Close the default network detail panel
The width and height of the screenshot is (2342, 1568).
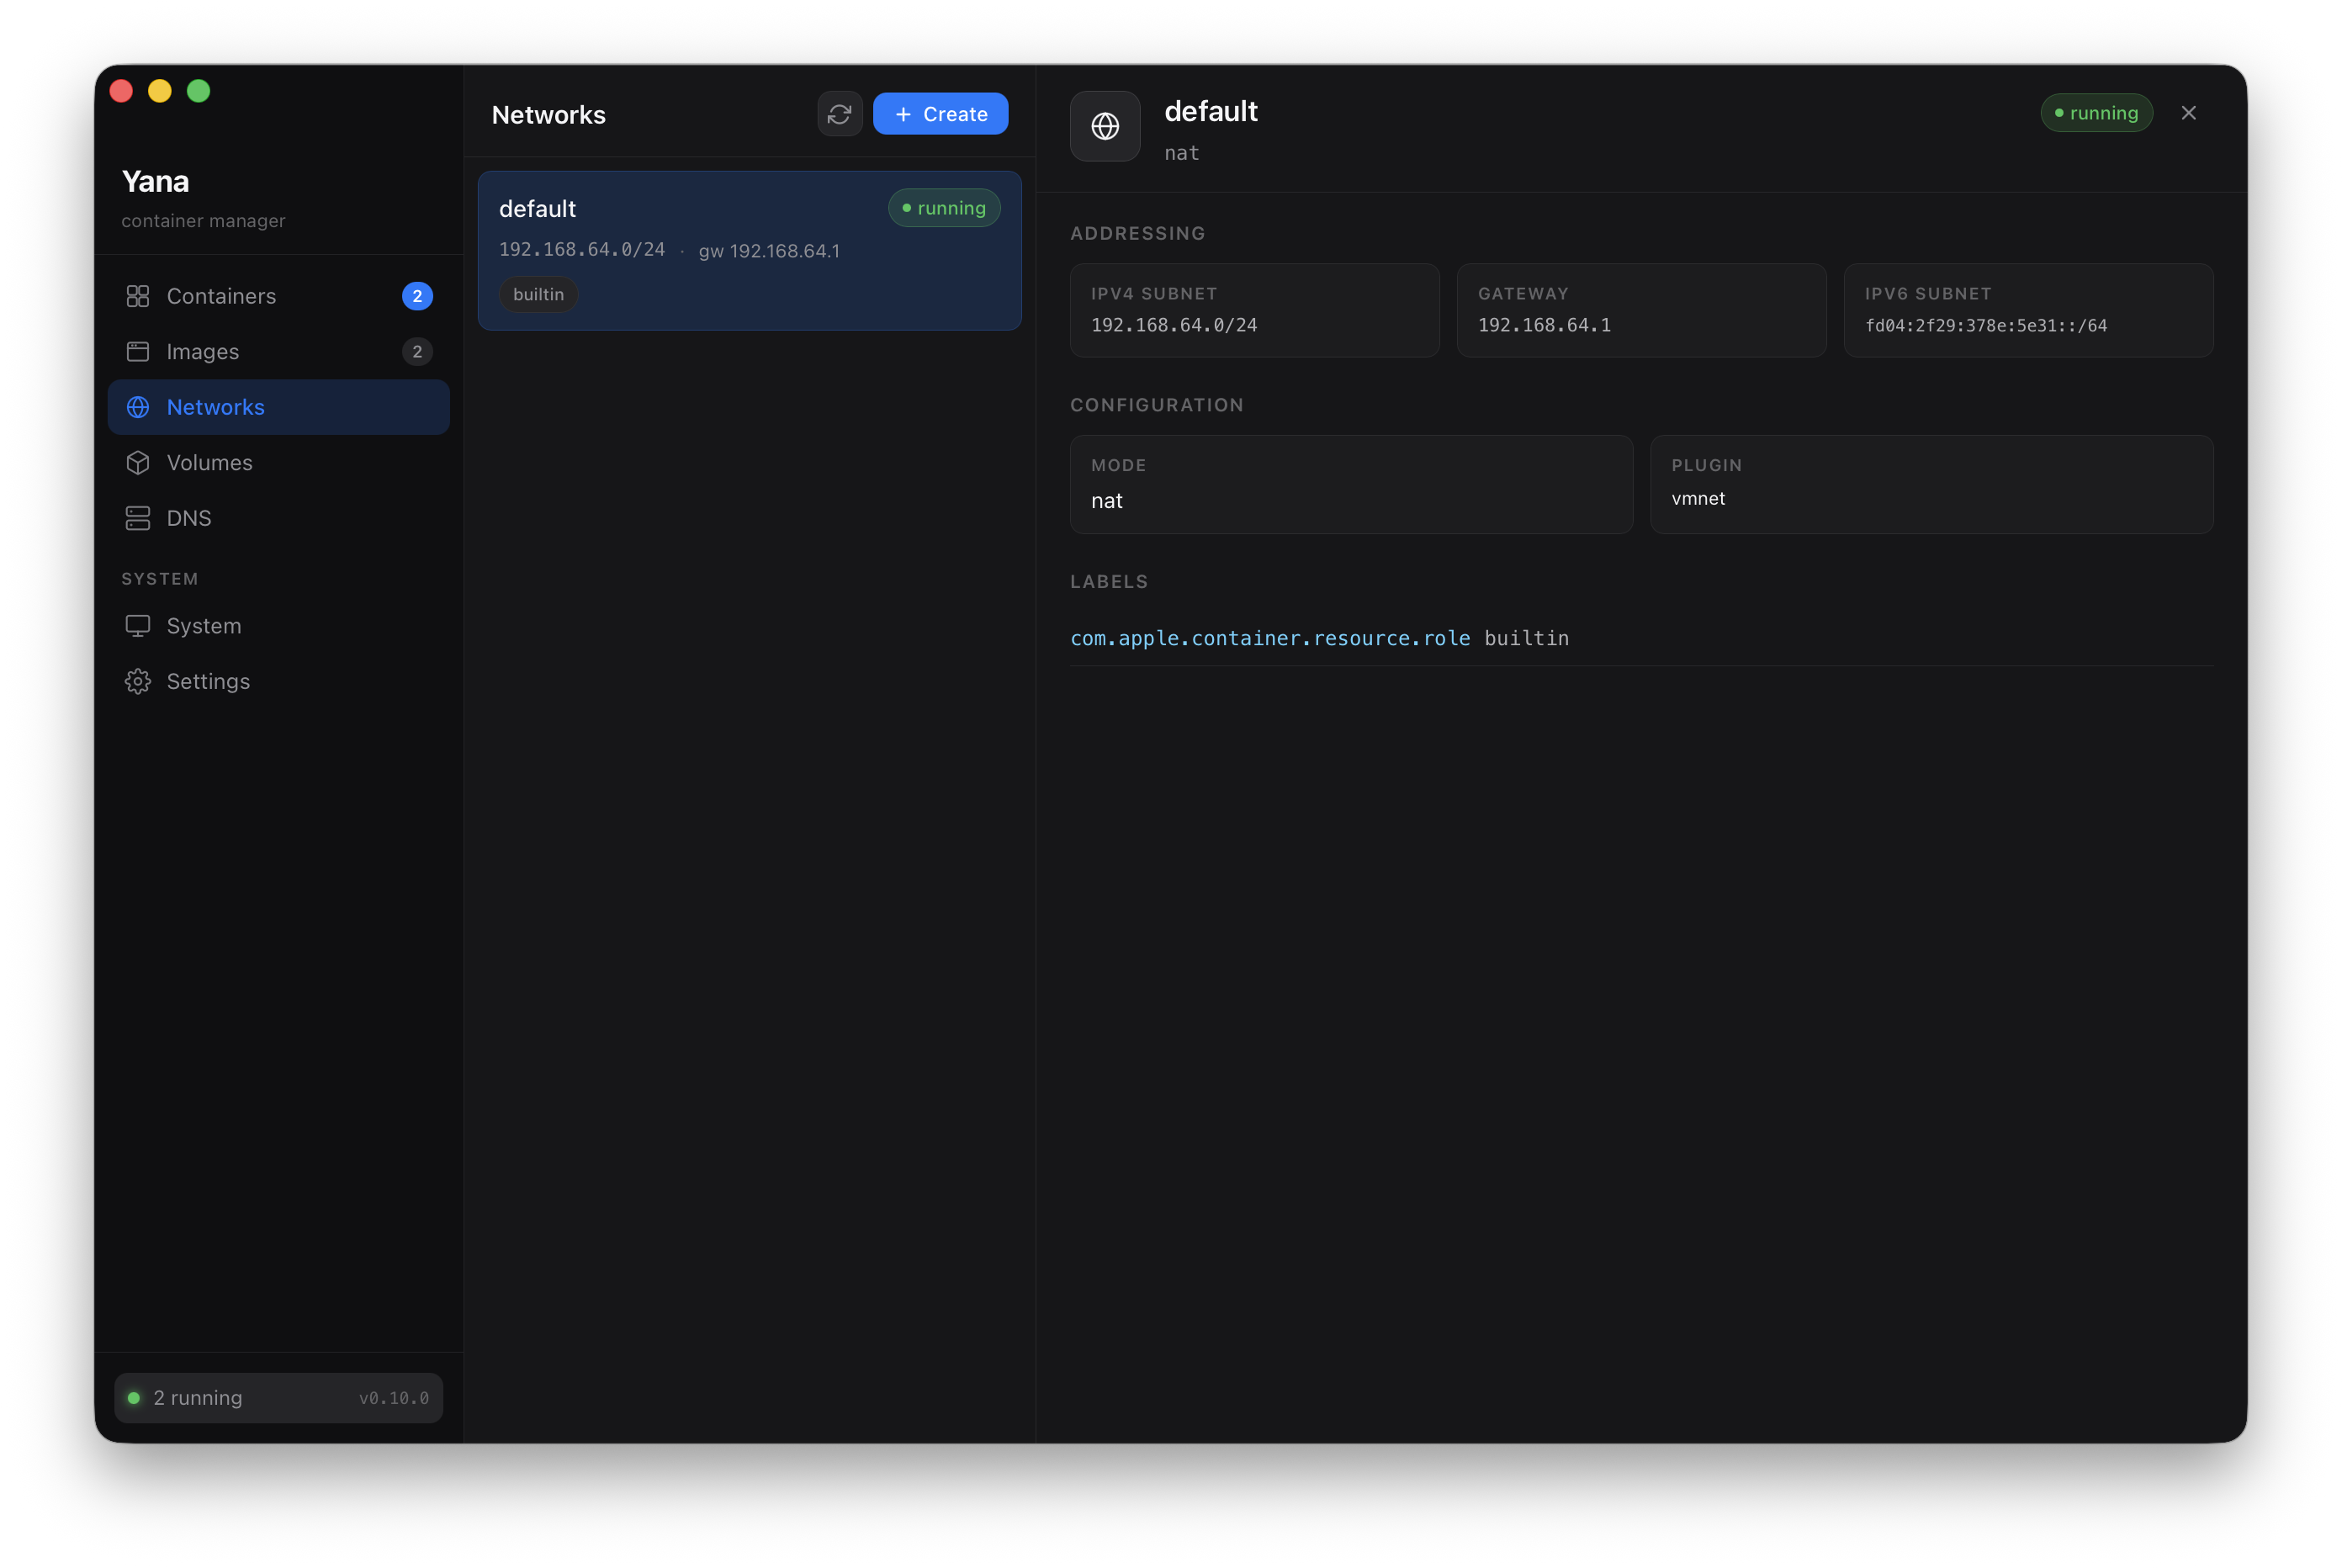point(2189,112)
